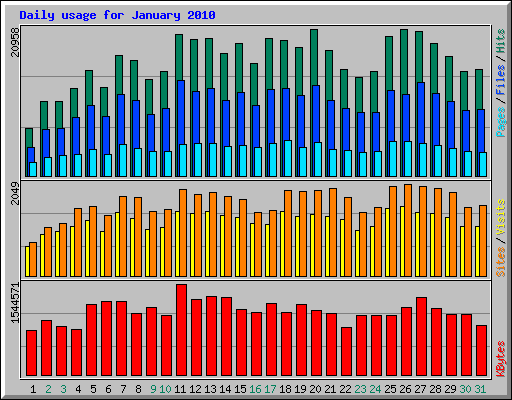
Task: Click the green Hits bar for day 26
Action: click(404, 62)
